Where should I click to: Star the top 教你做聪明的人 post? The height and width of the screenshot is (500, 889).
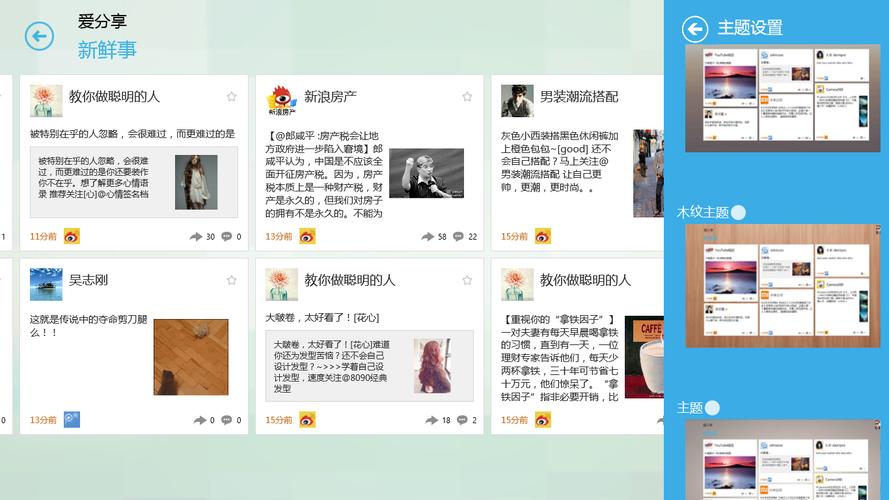pos(231,96)
